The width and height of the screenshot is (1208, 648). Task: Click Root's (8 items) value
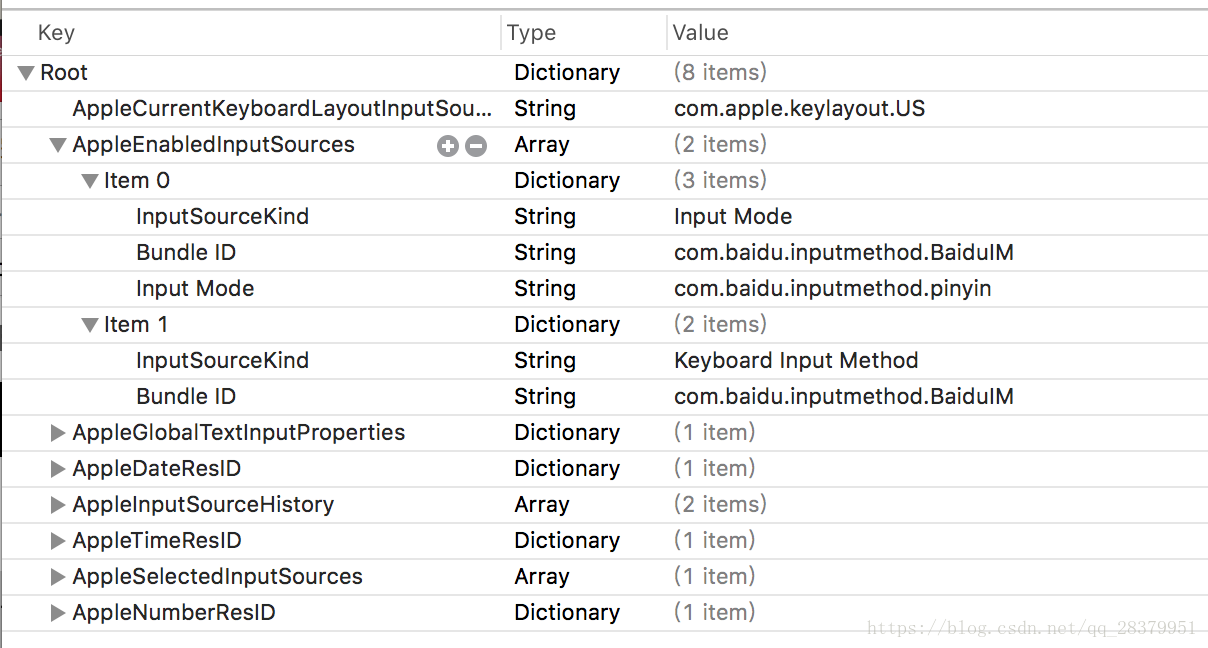(x=720, y=72)
